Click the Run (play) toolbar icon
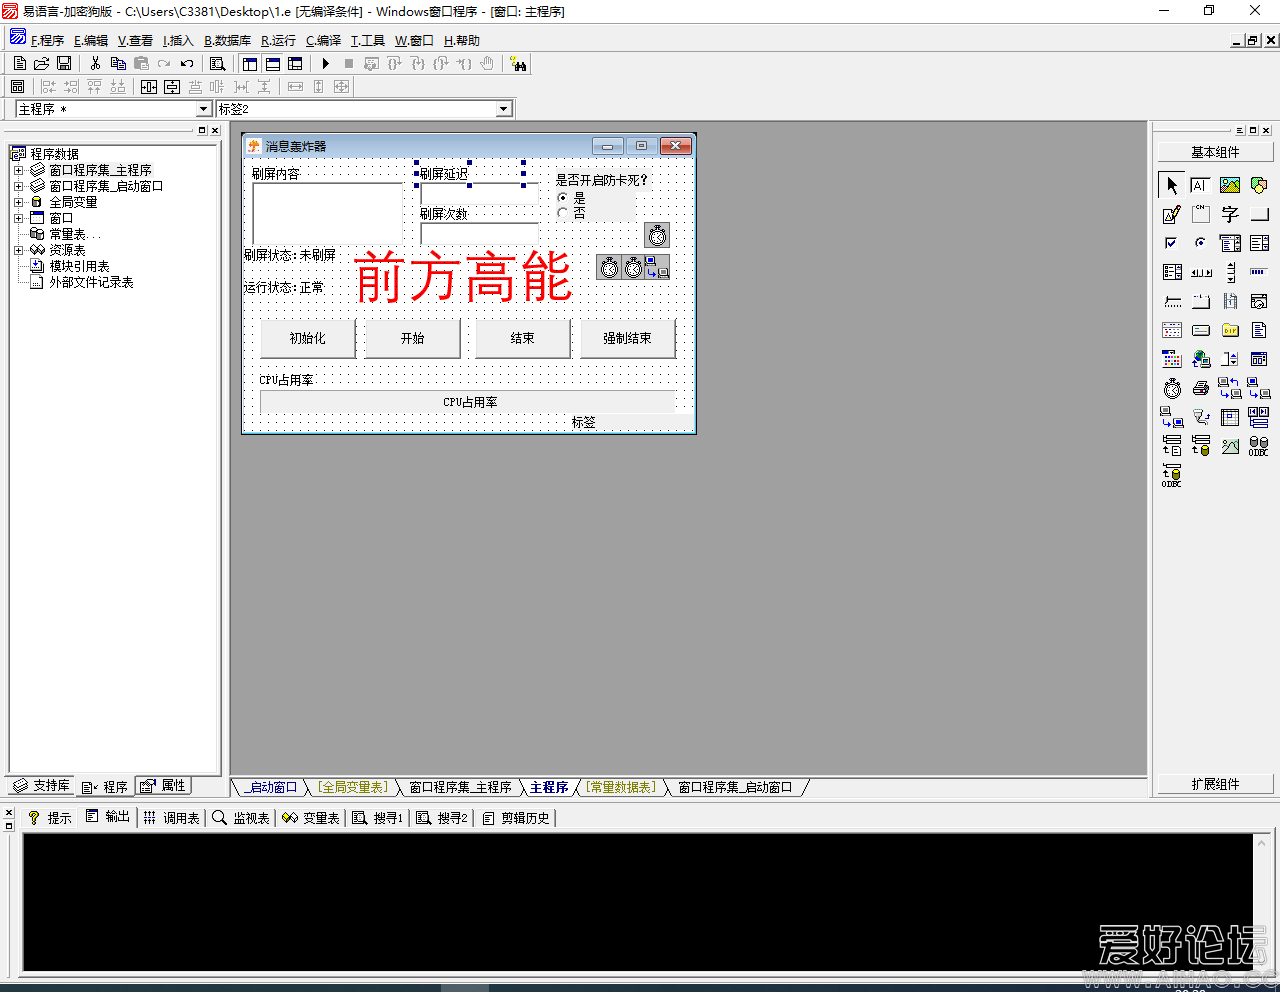This screenshot has height=992, width=1280. 325,64
